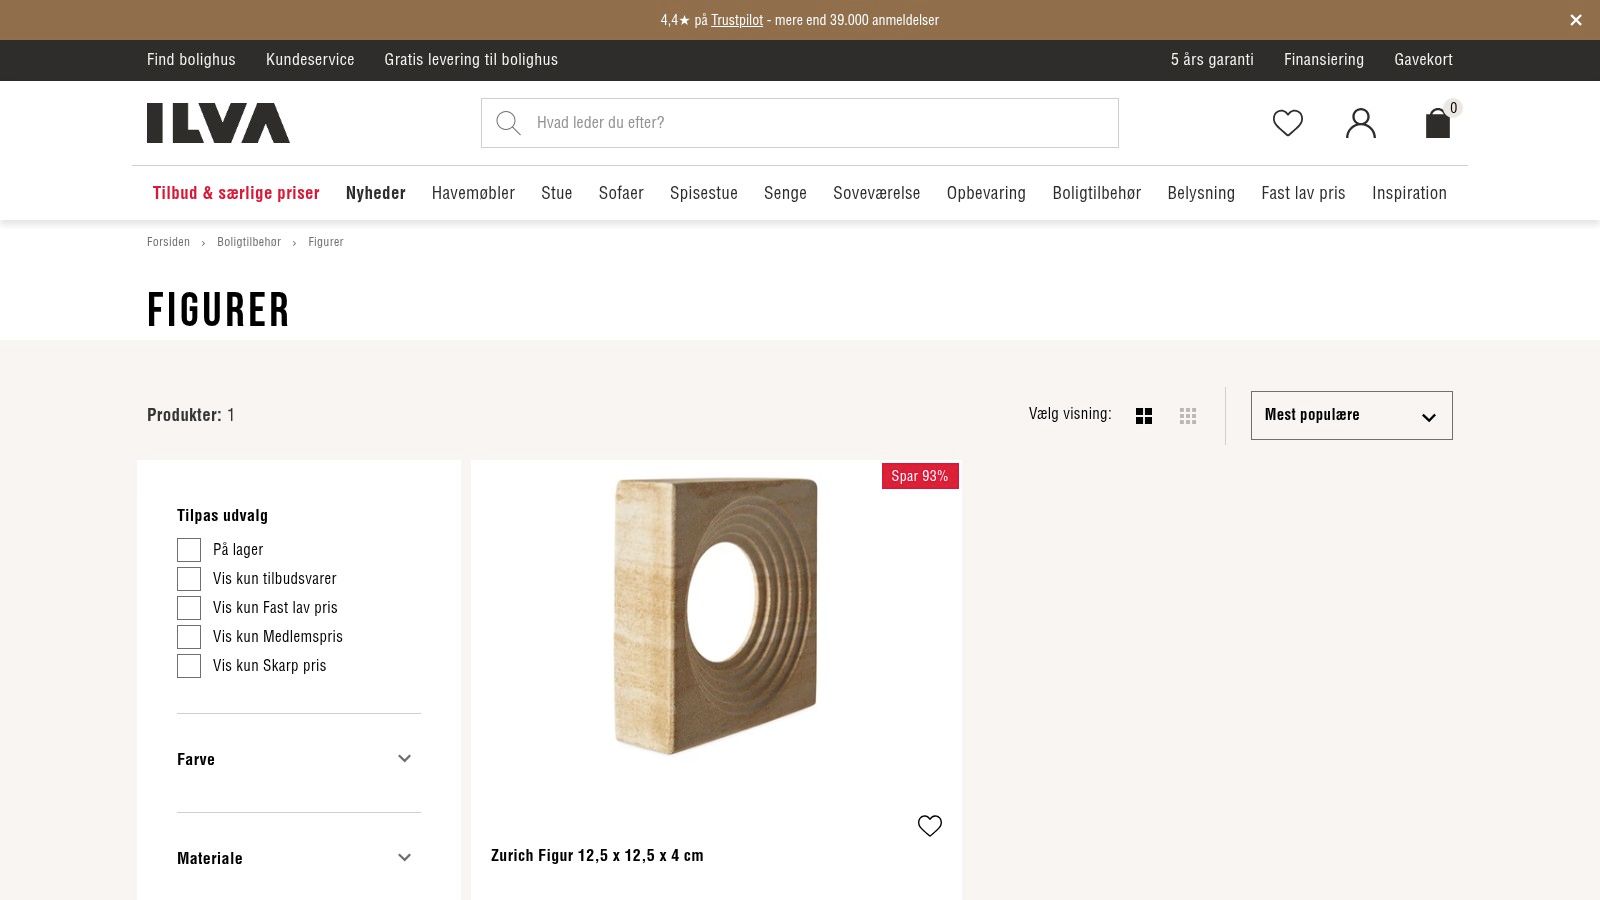This screenshot has height=900, width=1600.
Task: Open the Mest populære sort dropdown
Action: click(x=1351, y=415)
